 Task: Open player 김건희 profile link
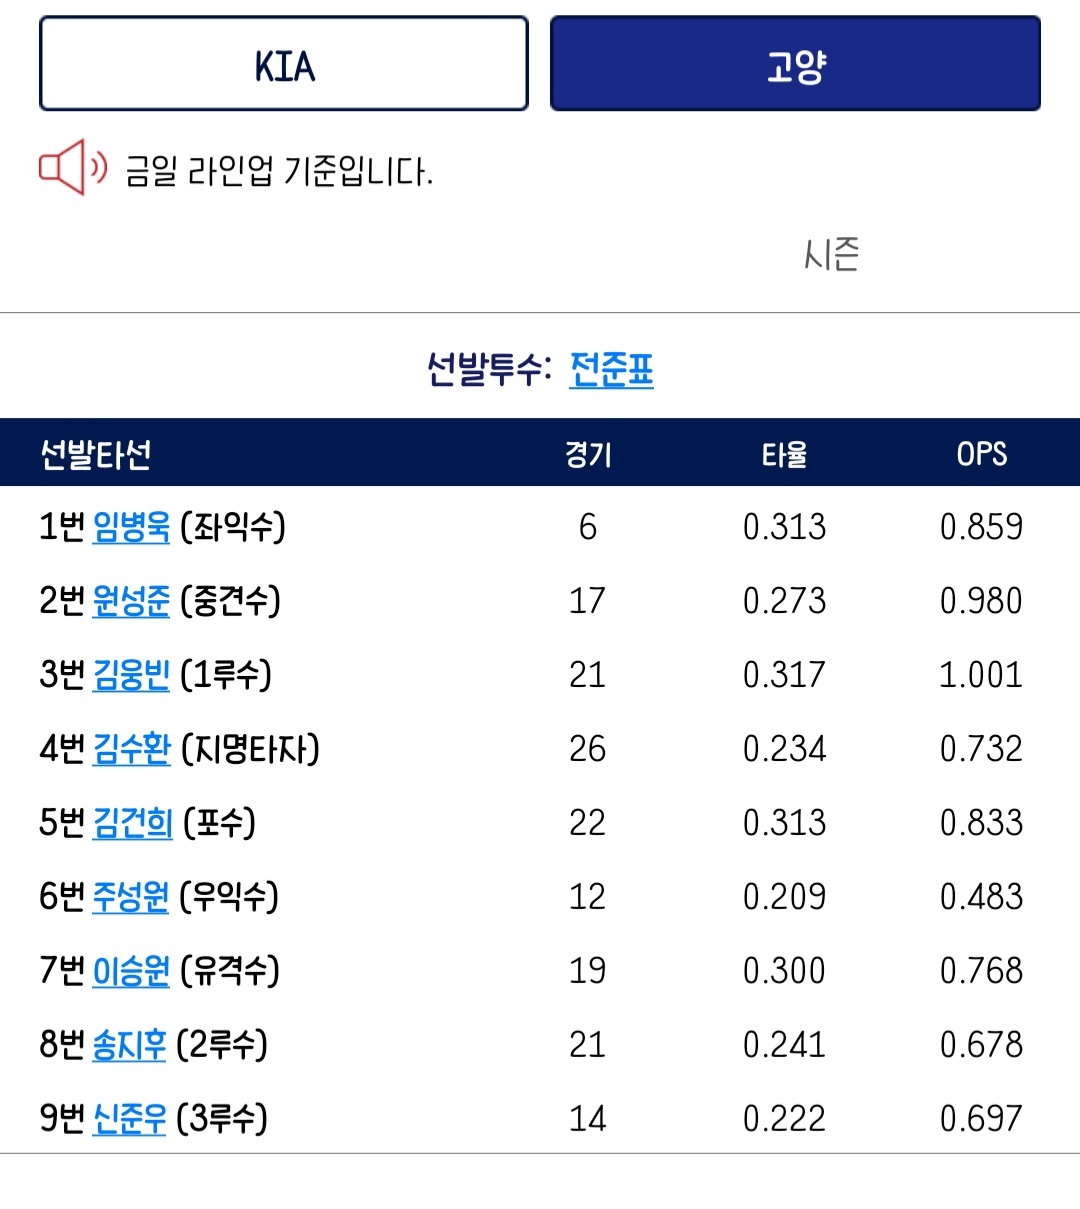click(x=132, y=823)
